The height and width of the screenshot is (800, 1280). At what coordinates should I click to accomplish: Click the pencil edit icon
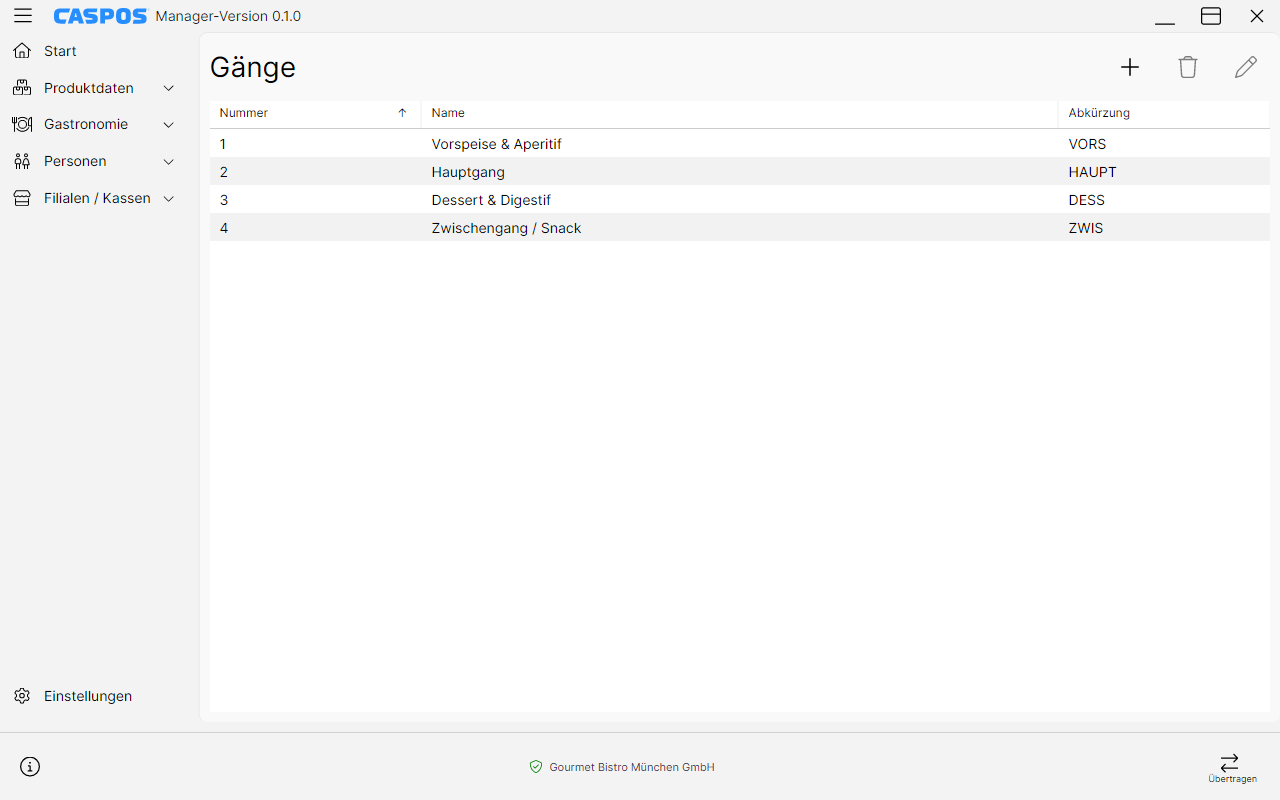coord(1246,67)
